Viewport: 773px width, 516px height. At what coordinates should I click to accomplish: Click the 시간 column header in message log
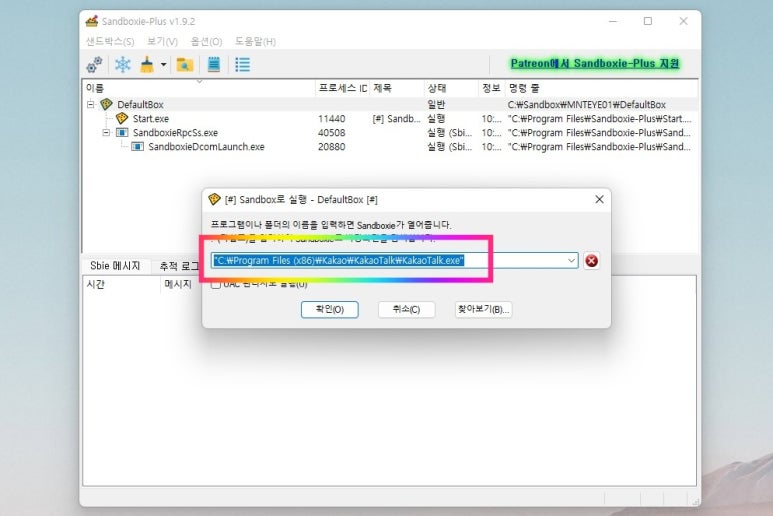click(122, 284)
